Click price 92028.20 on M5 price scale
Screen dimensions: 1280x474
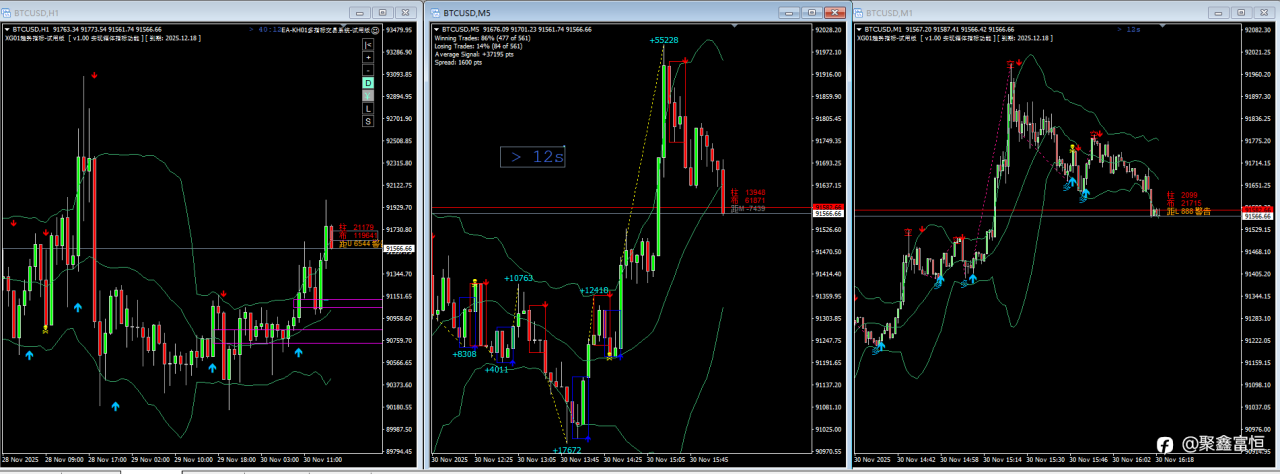pyautogui.click(x=829, y=30)
